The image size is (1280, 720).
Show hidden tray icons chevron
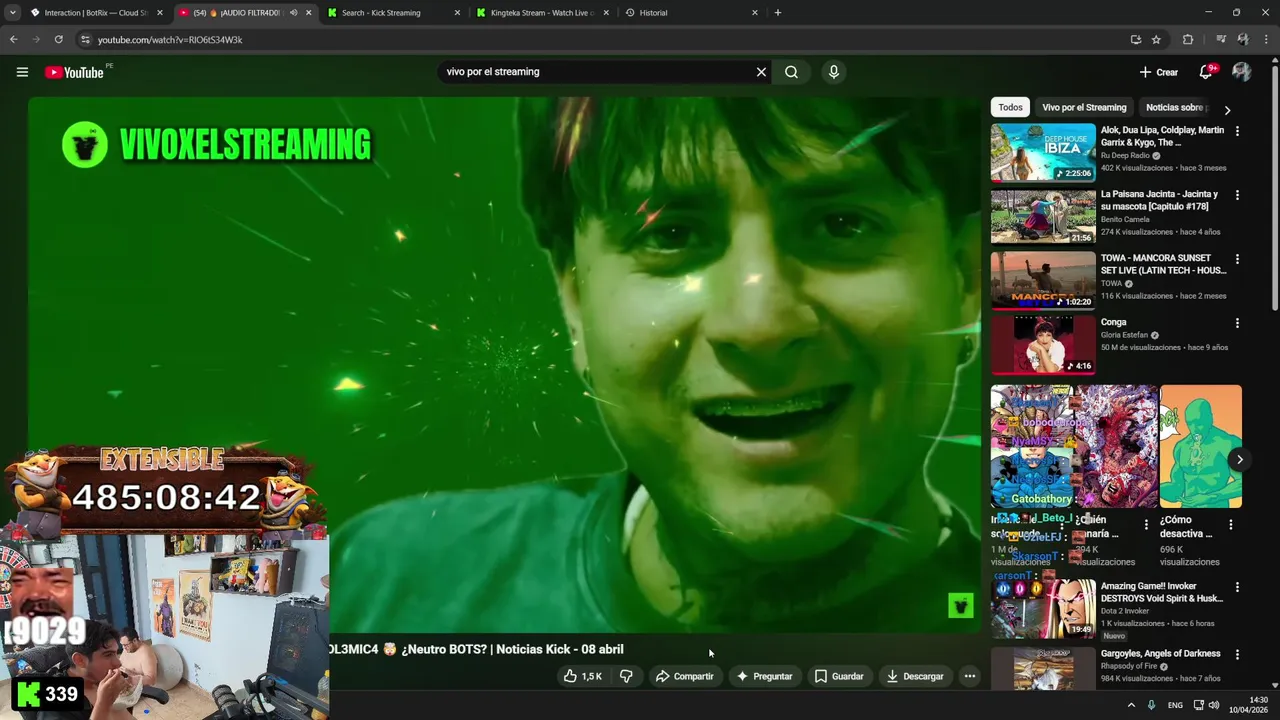click(x=1131, y=705)
